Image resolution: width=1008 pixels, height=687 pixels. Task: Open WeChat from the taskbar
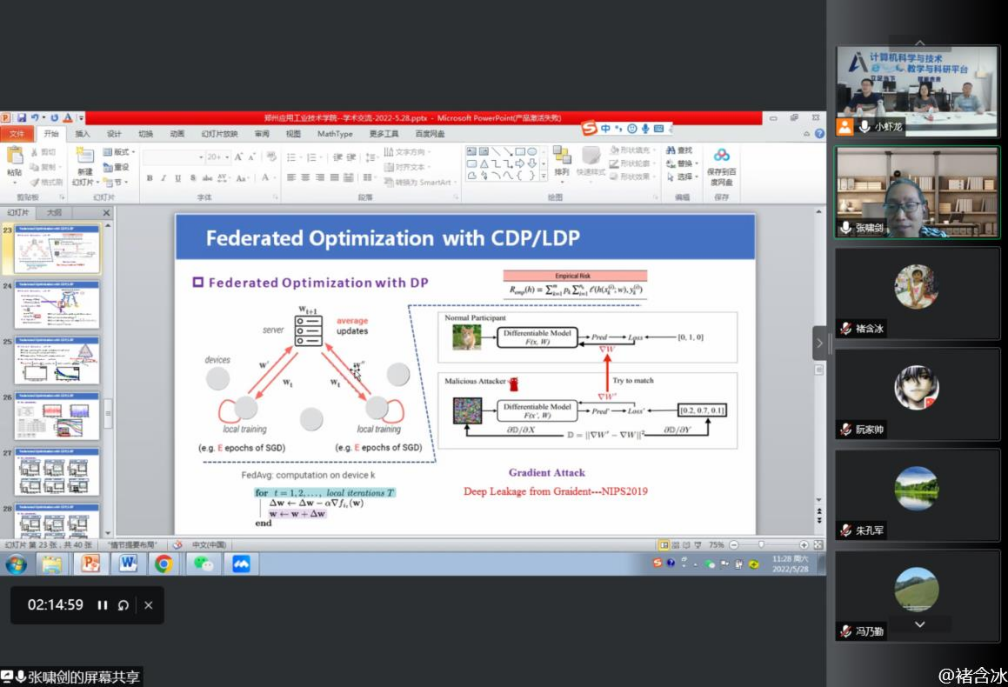[203, 564]
